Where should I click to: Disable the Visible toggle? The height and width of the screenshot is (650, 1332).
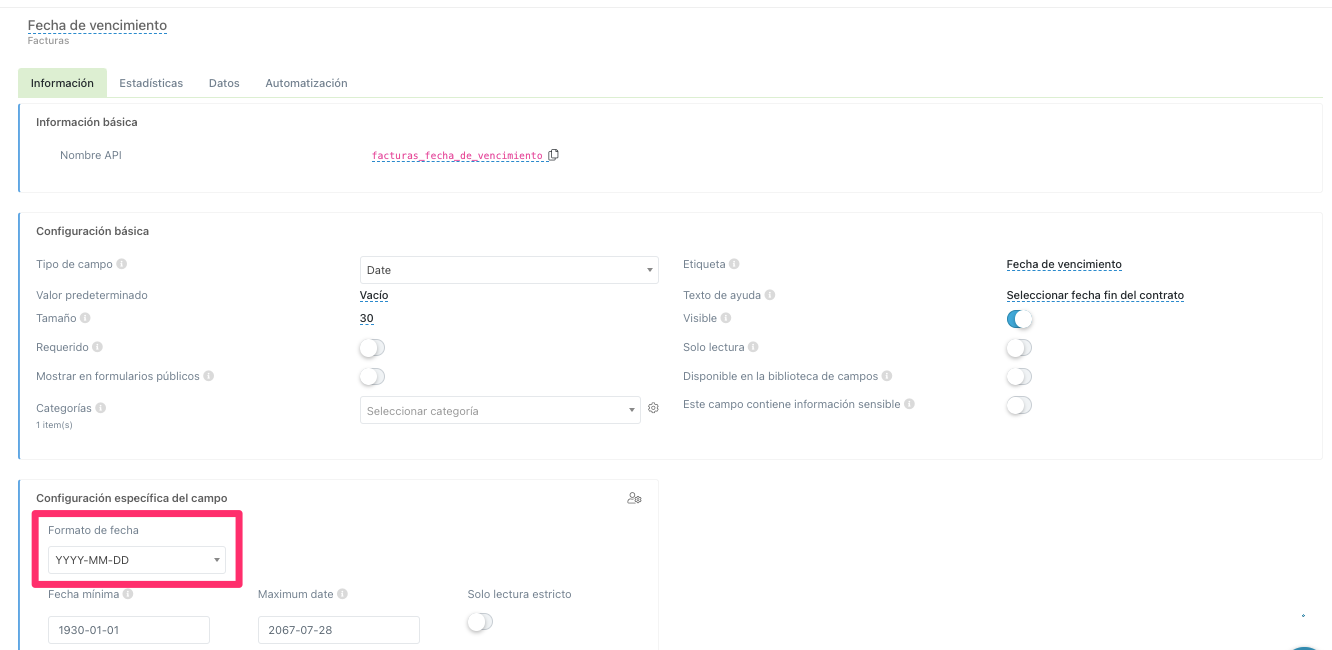click(x=1018, y=319)
